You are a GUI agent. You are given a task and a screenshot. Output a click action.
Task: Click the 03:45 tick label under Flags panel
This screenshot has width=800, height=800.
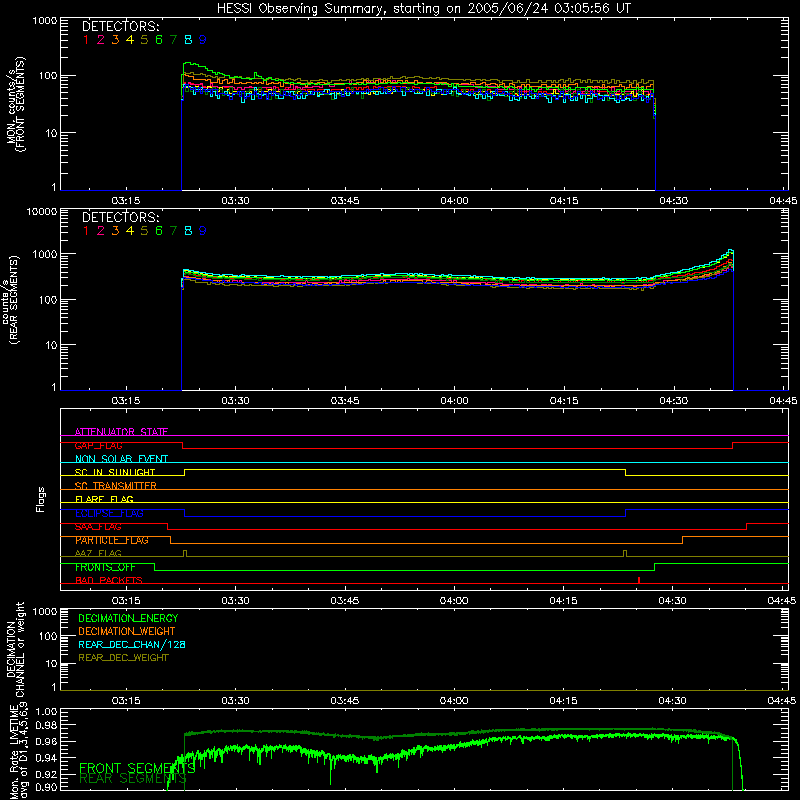[x=344, y=601]
